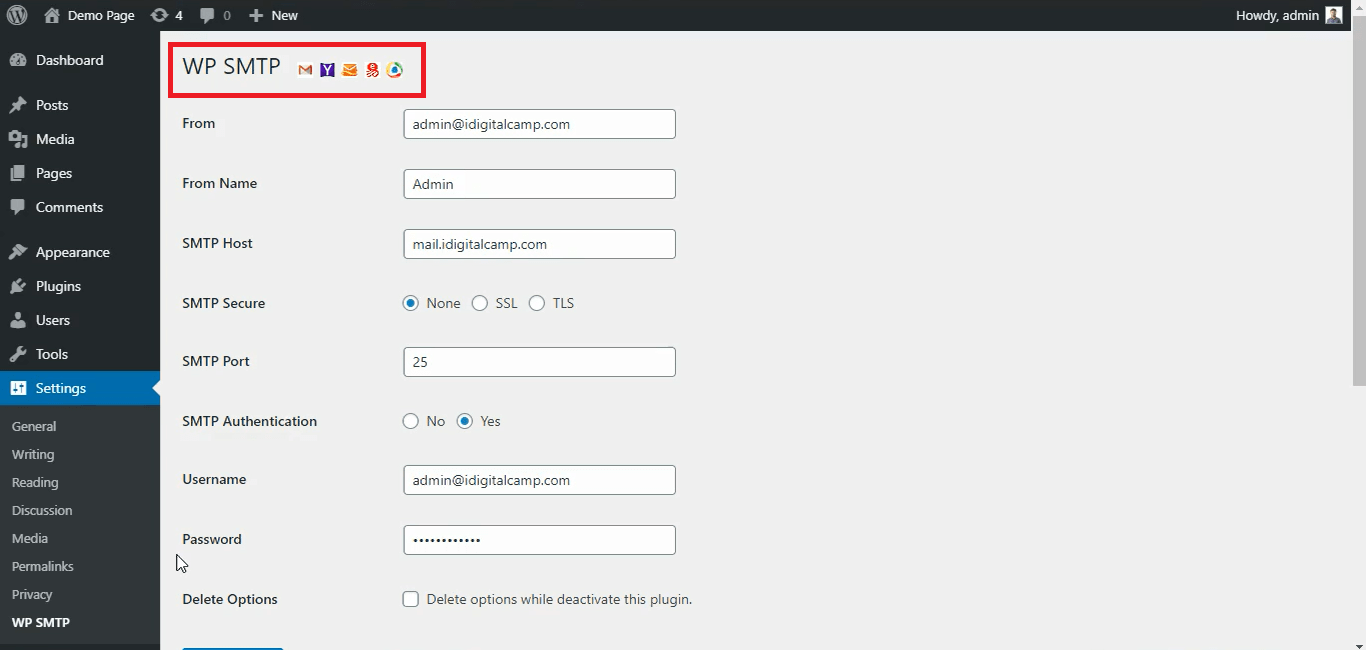Click the Hotmail envelope icon
Viewport: 1366px width, 650px height.
[x=349, y=70]
